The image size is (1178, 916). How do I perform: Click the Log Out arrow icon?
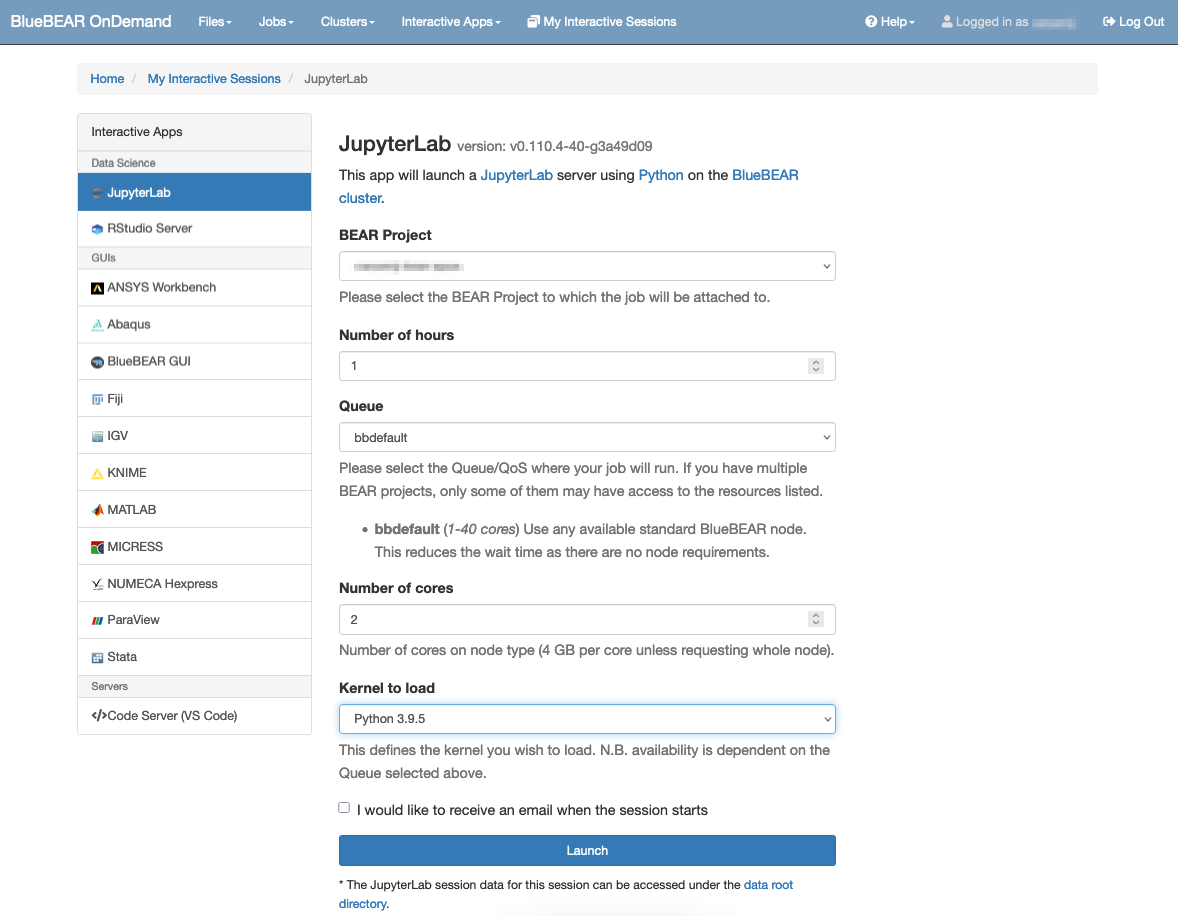1108,22
